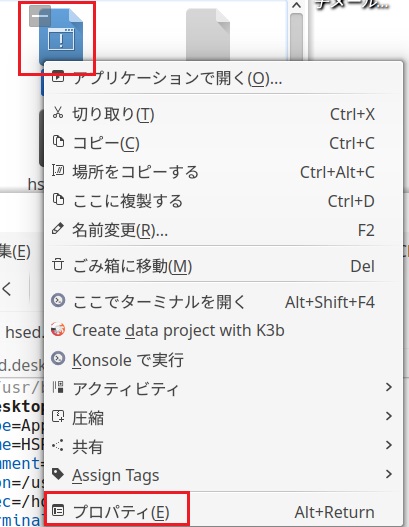Image resolution: width=409 pixels, height=527 pixels.
Task: Open the Assign Tags submenu arrow
Action: pyautogui.click(x=389, y=474)
